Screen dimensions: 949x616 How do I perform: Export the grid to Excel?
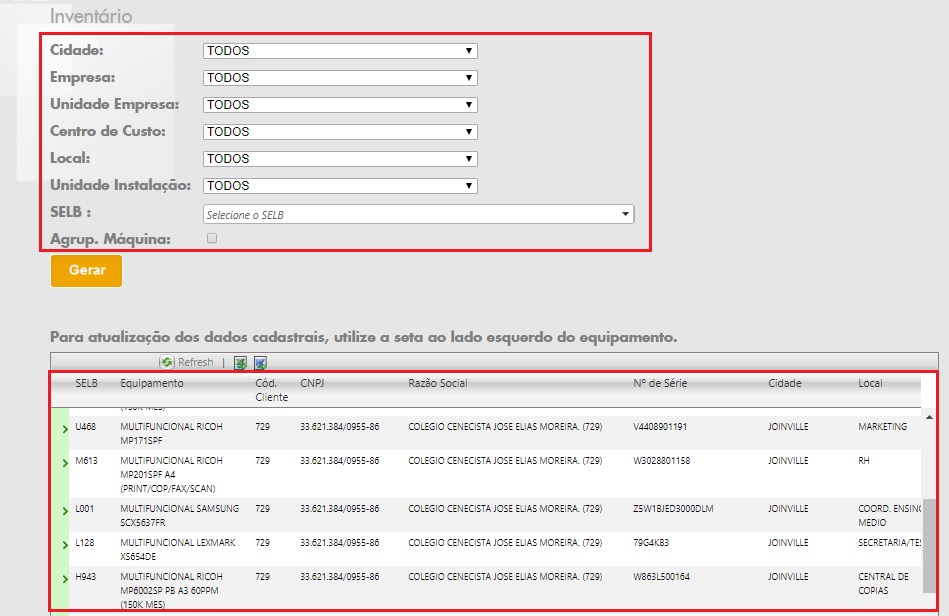click(x=240, y=362)
